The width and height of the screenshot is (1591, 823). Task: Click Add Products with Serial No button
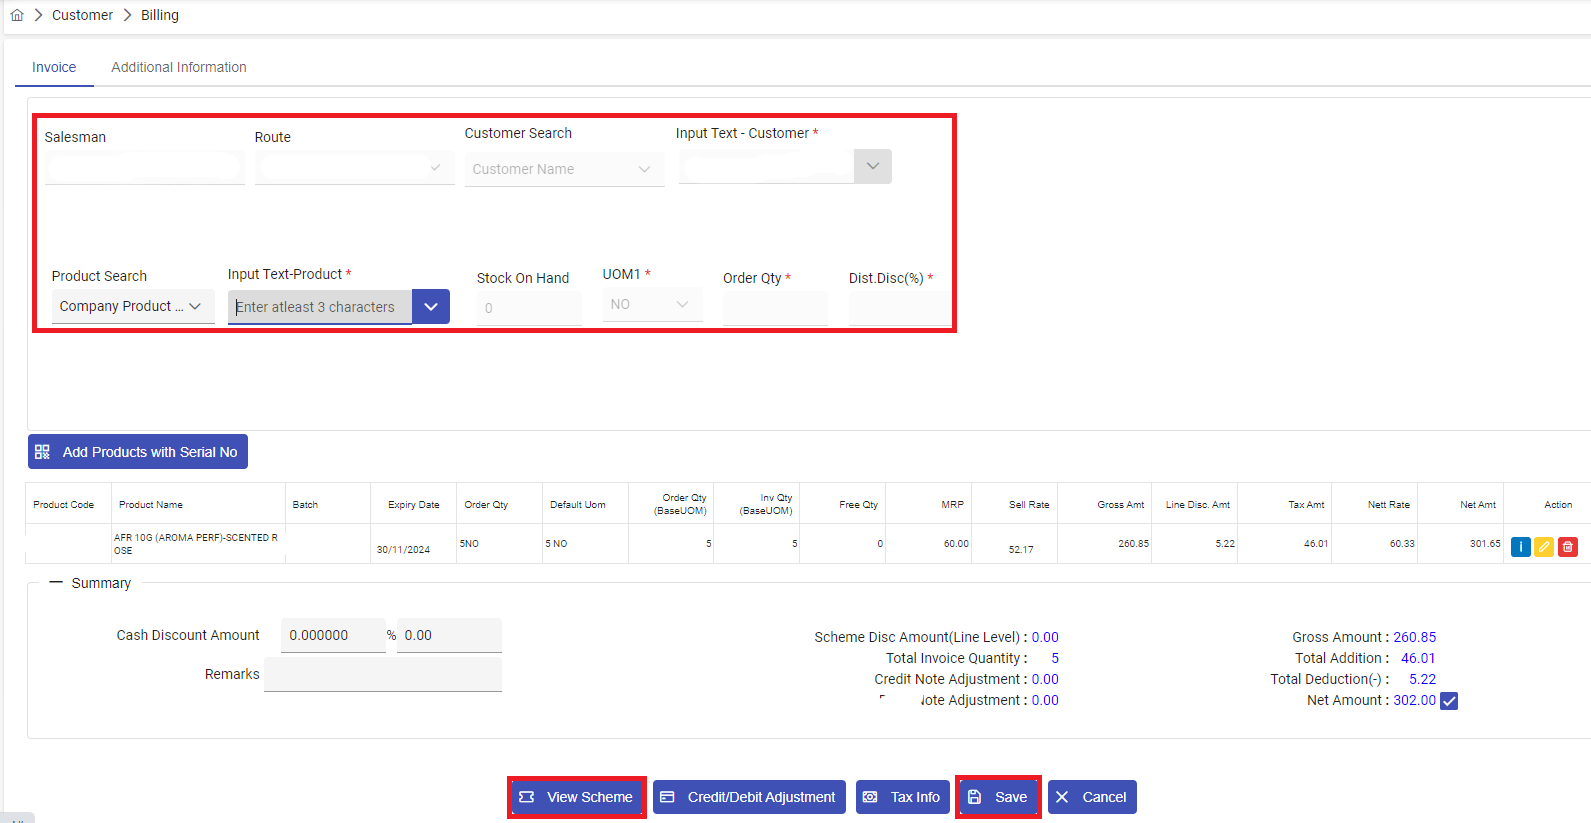click(138, 452)
